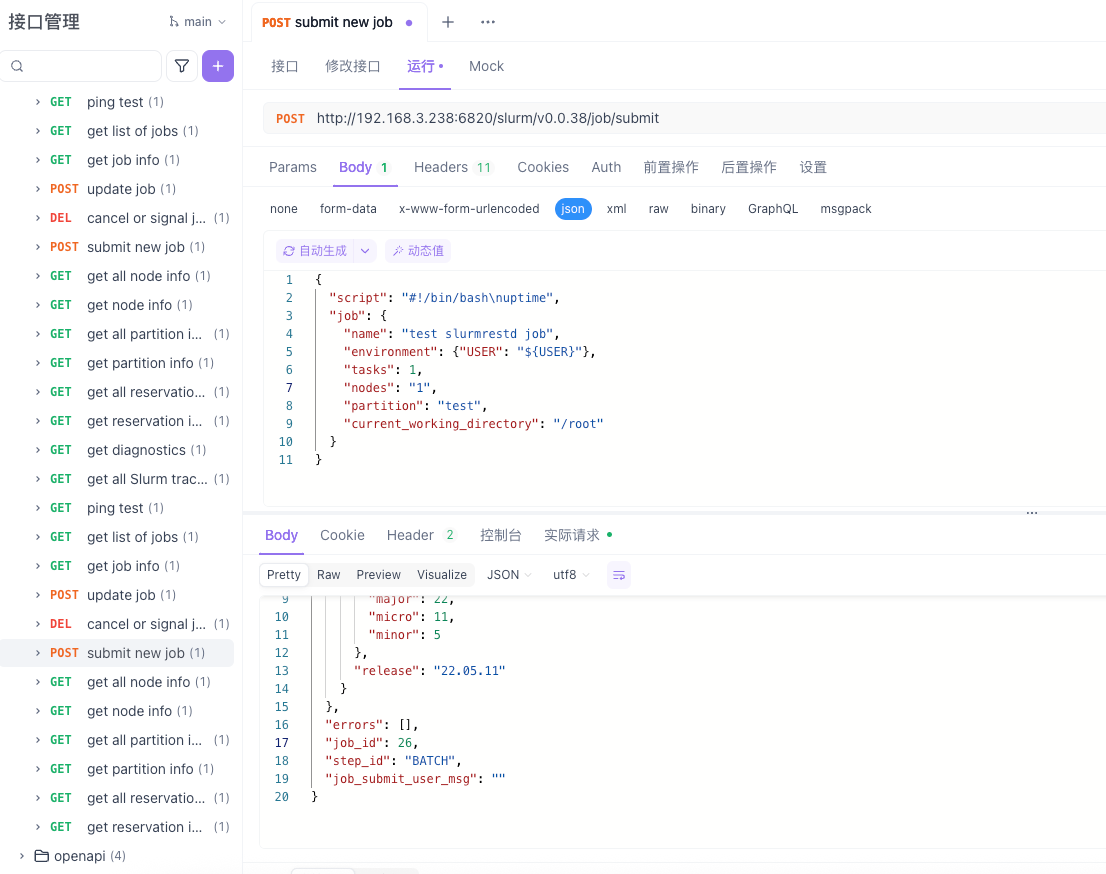Image resolution: width=1106 pixels, height=874 pixels.
Task: Switch to the 修改接口 tab
Action: pos(353,66)
